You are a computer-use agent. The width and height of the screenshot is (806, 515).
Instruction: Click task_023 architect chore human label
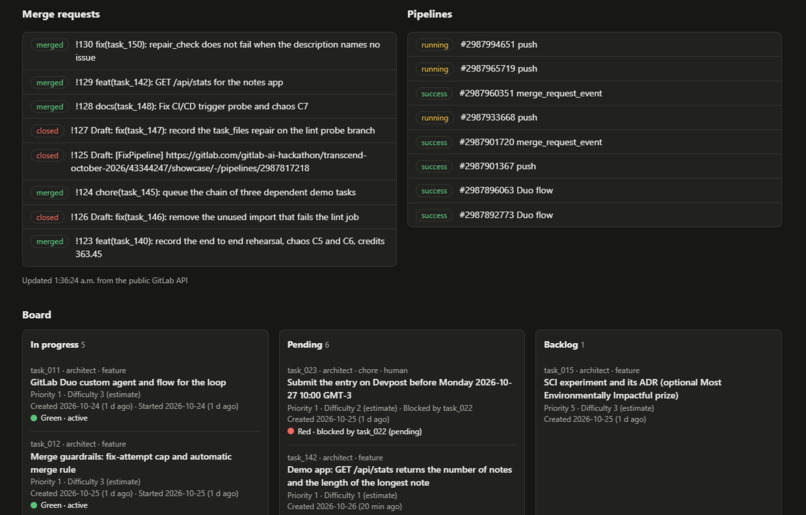tap(347, 370)
